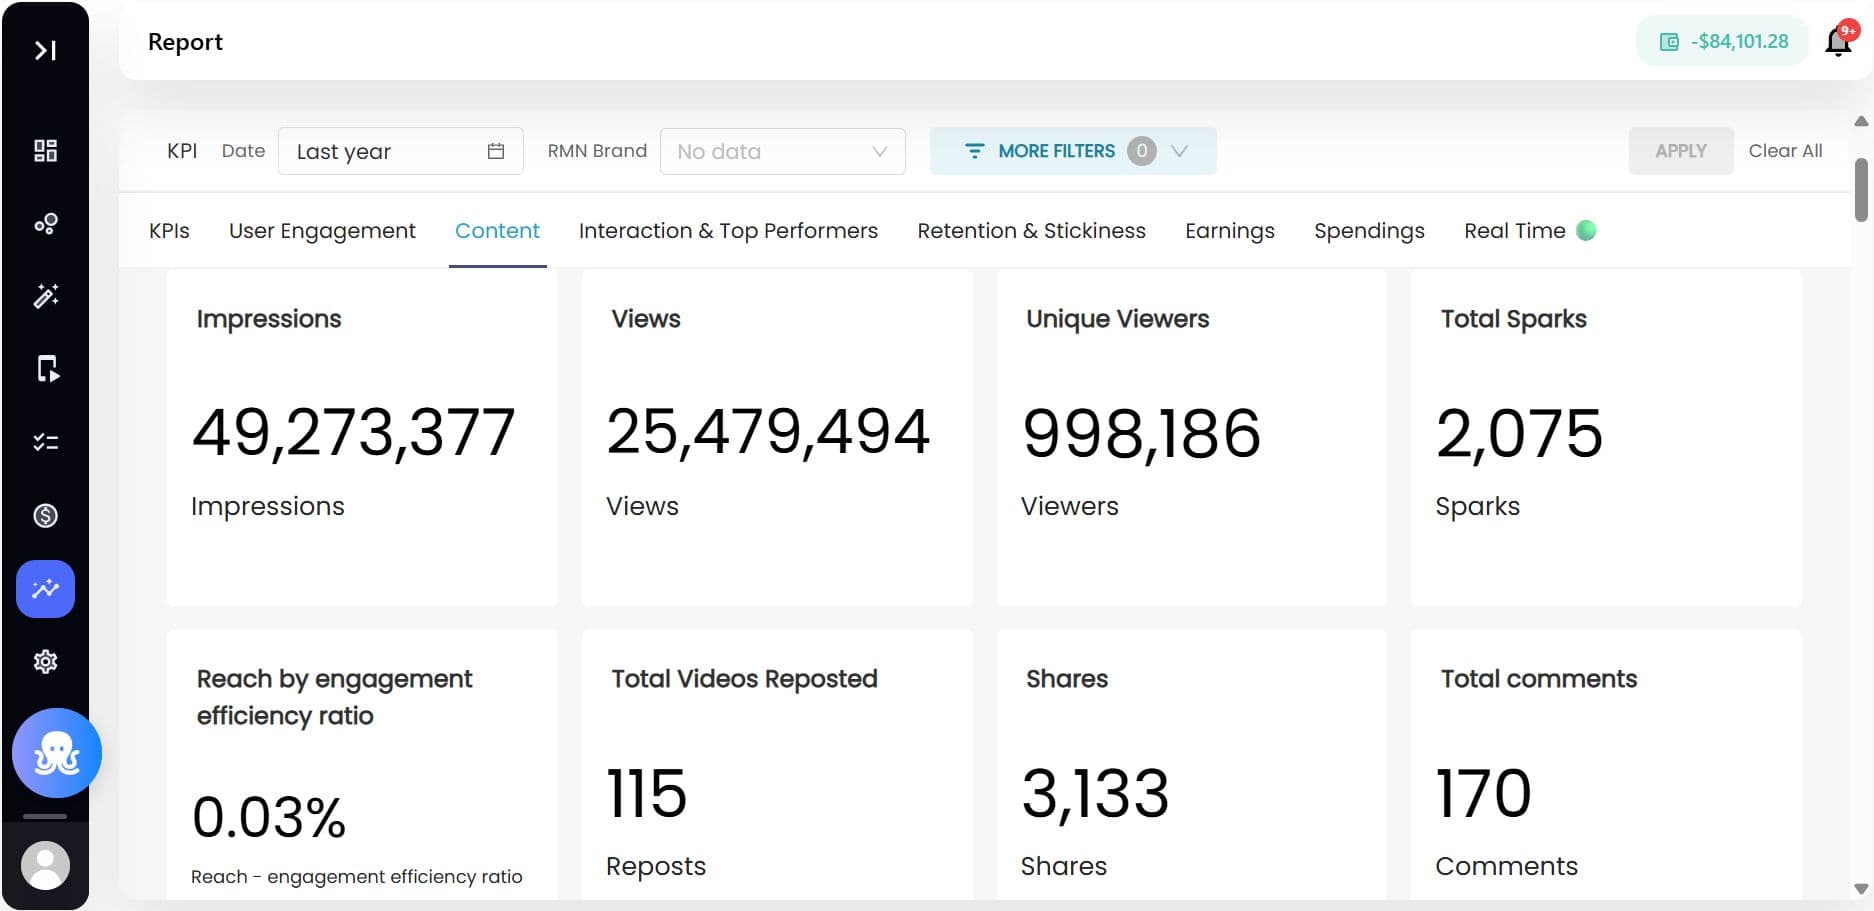Open the Real Time tab
Viewport: 1874px width, 911px height.
tap(1529, 231)
